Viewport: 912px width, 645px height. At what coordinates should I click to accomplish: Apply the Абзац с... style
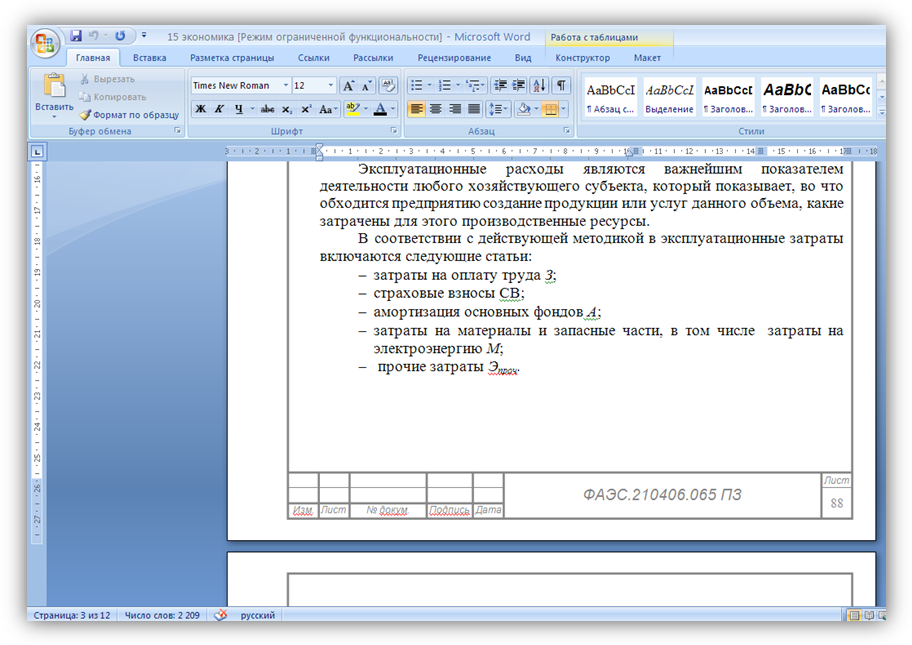(610, 97)
